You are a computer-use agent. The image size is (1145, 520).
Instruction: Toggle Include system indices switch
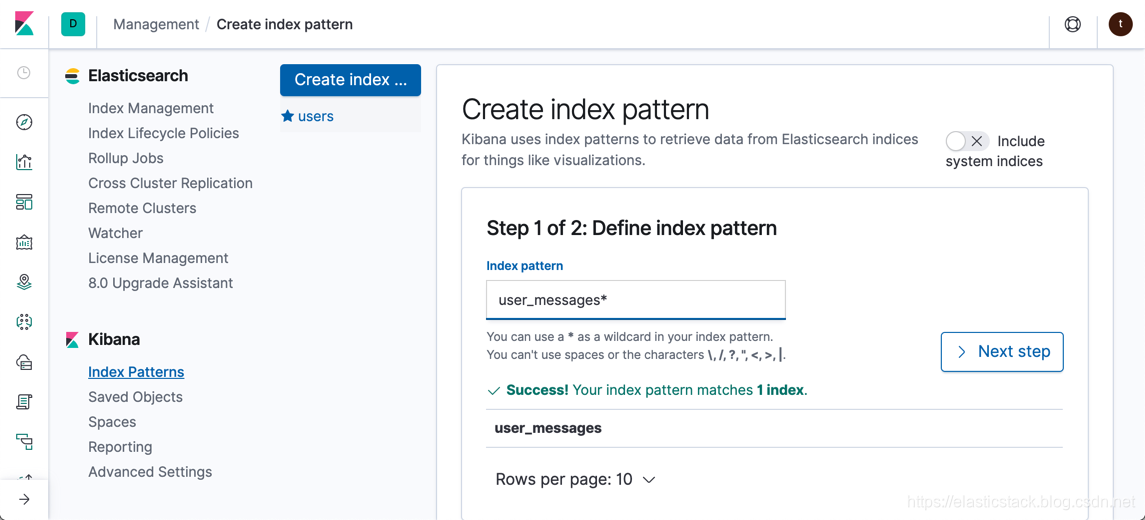[967, 141]
